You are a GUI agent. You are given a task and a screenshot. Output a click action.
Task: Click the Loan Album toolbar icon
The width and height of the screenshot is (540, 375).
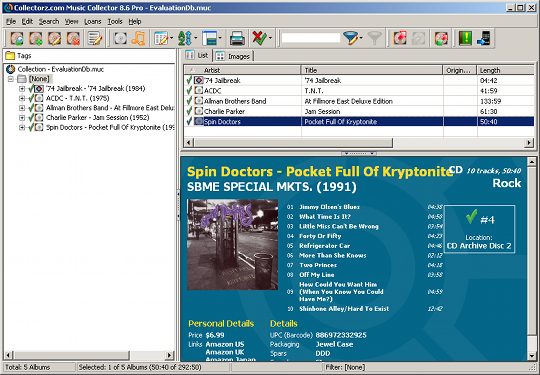pos(399,38)
